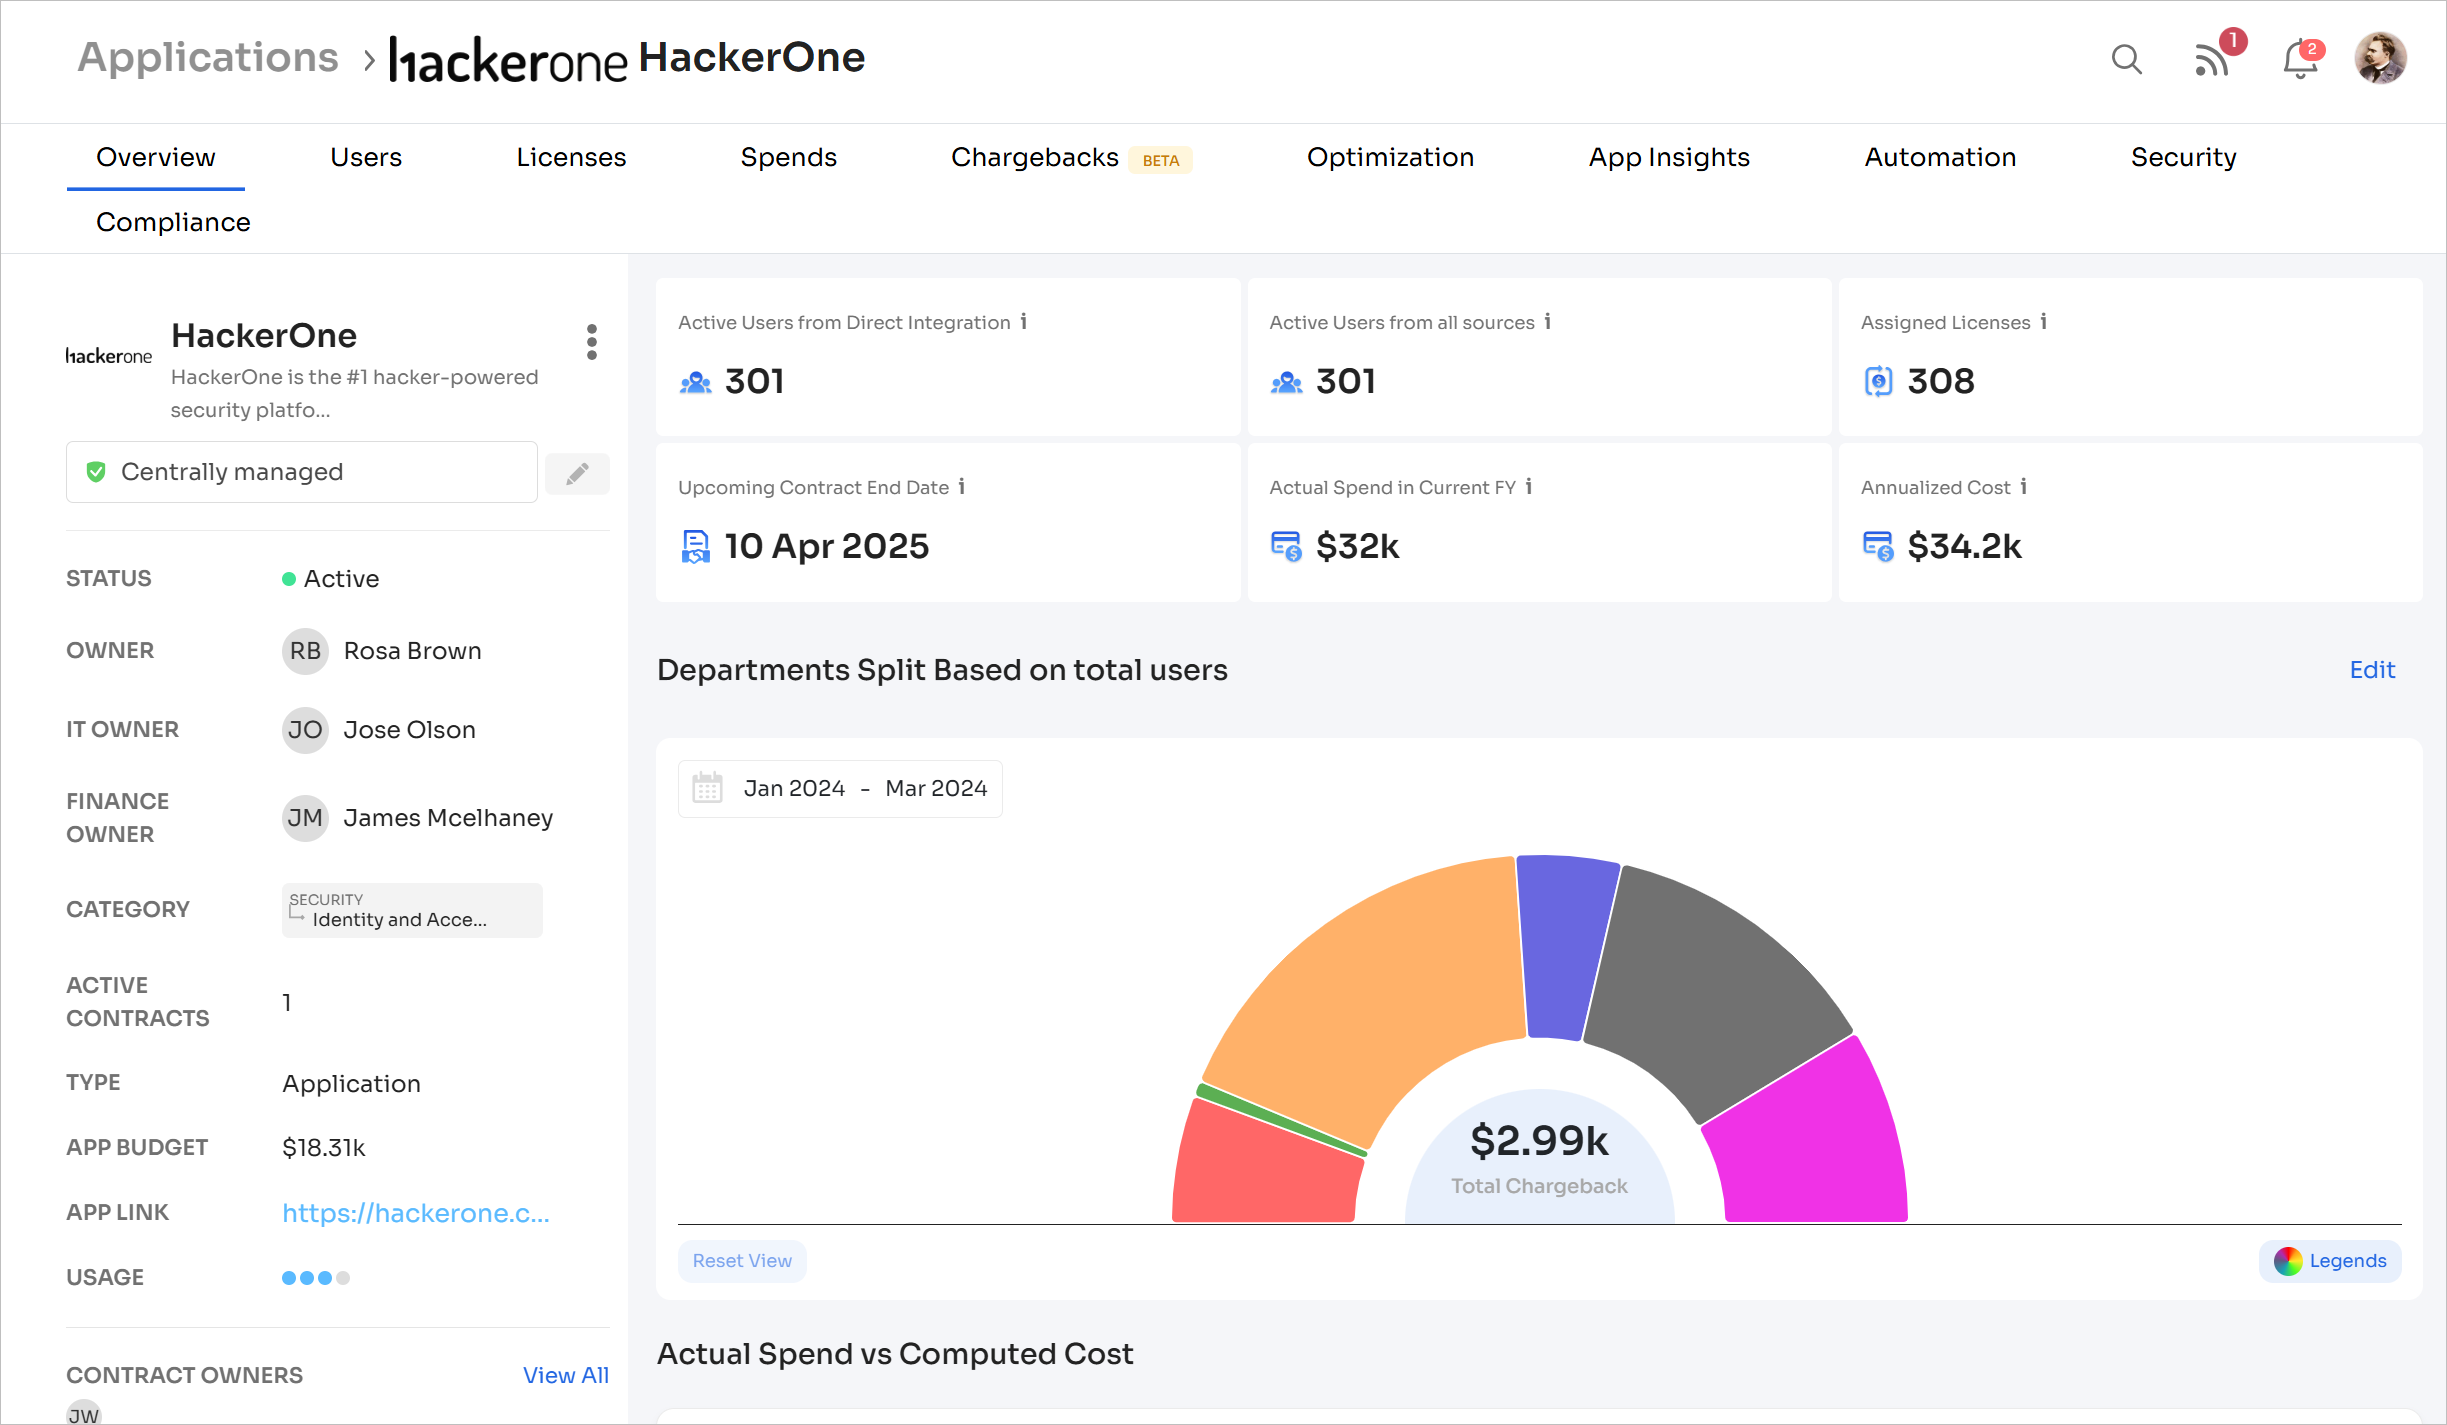Click the hackerone logo in the side panel
Screen dimensions: 2447x1425
pyautogui.click(x=109, y=356)
